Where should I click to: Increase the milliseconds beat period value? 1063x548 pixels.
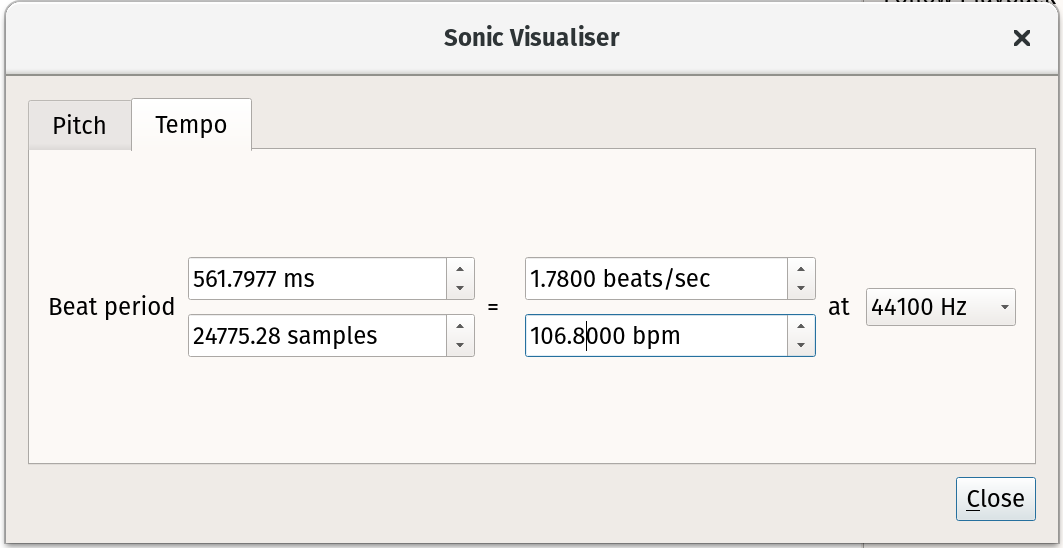pyautogui.click(x=459, y=269)
